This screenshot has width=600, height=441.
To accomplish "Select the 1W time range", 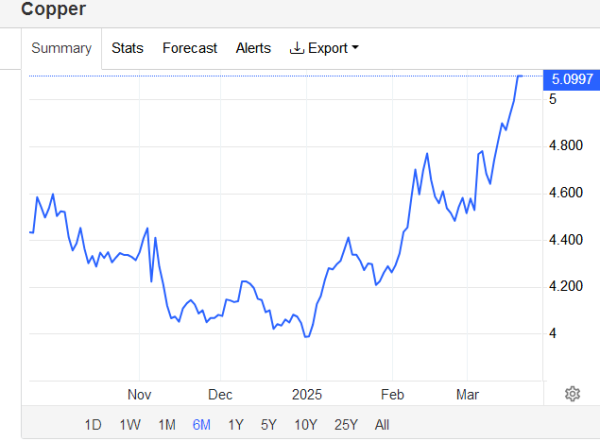I will [130, 424].
